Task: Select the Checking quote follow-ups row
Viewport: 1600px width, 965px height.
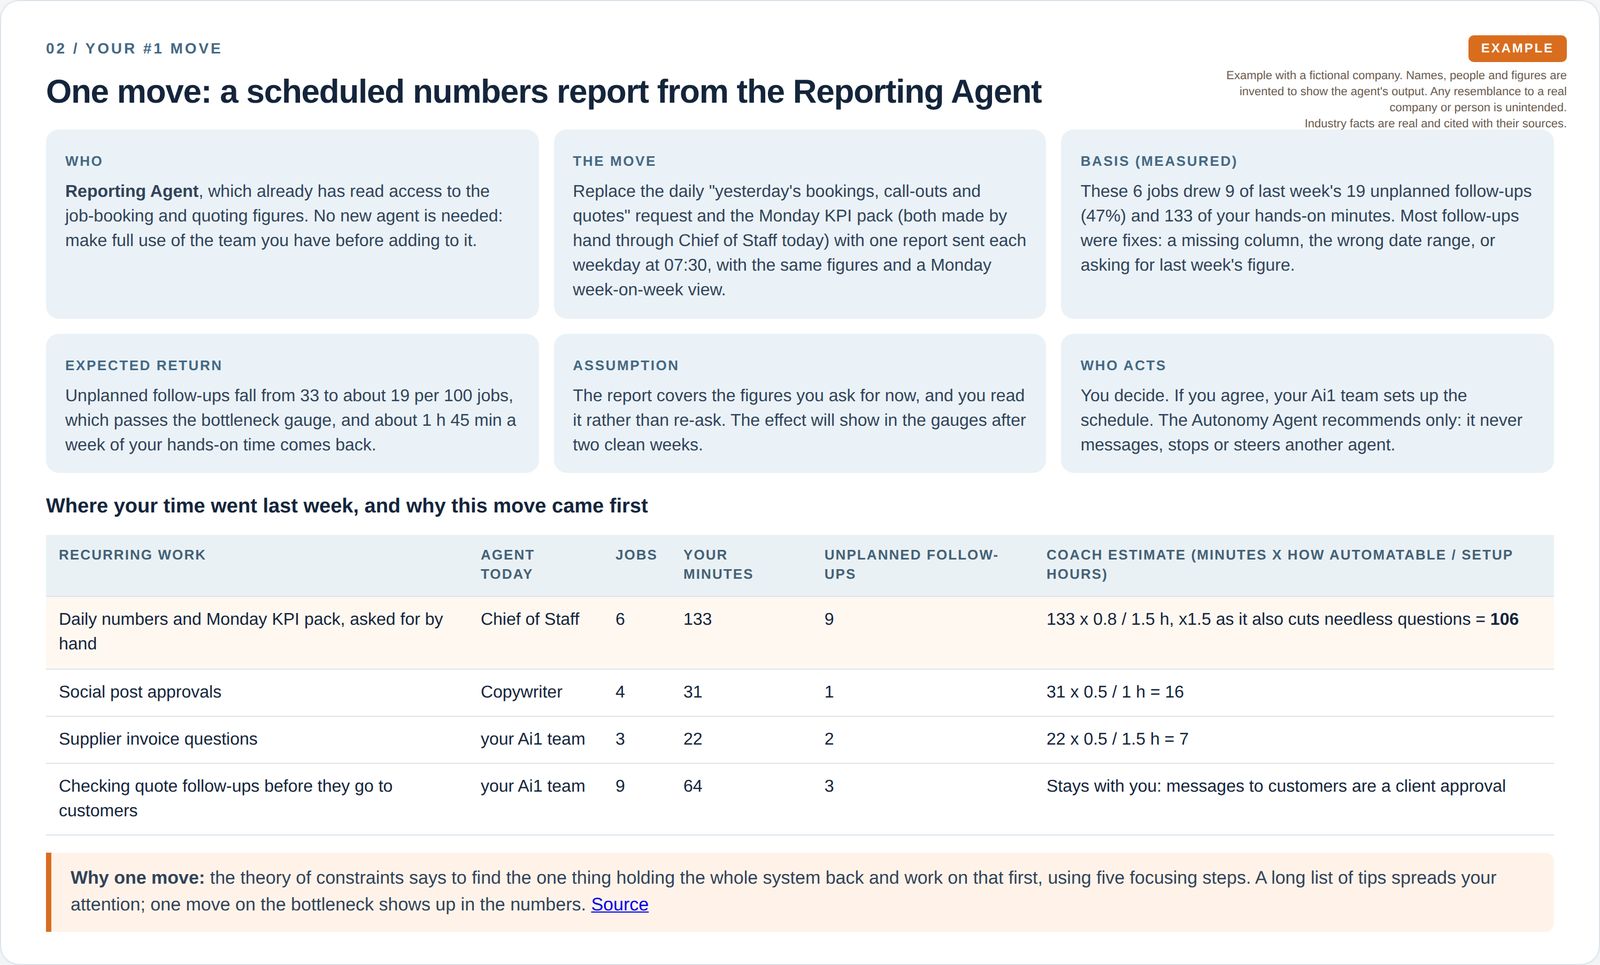Action: click(x=800, y=799)
